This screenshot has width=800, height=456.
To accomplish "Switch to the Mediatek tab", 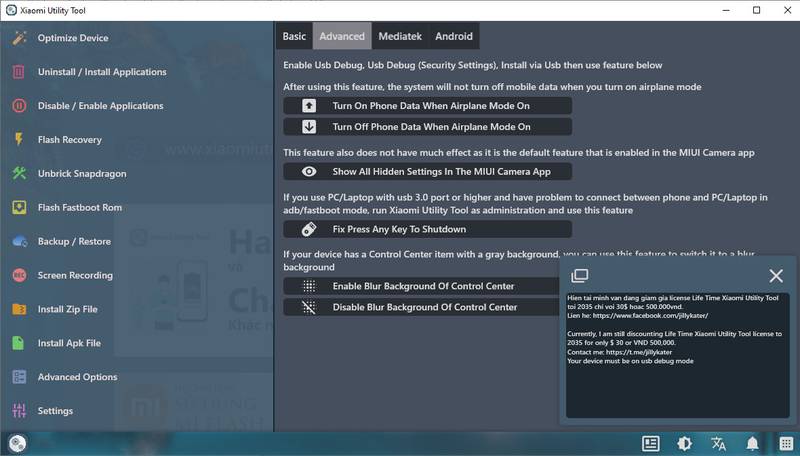I will click(x=400, y=36).
